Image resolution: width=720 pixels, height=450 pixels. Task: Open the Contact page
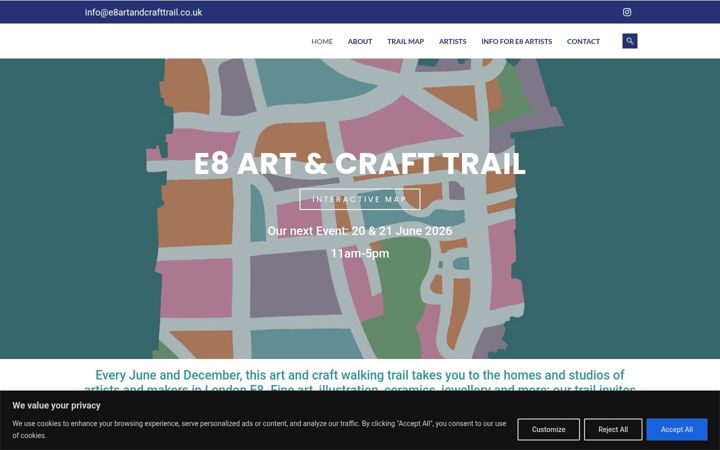(583, 41)
